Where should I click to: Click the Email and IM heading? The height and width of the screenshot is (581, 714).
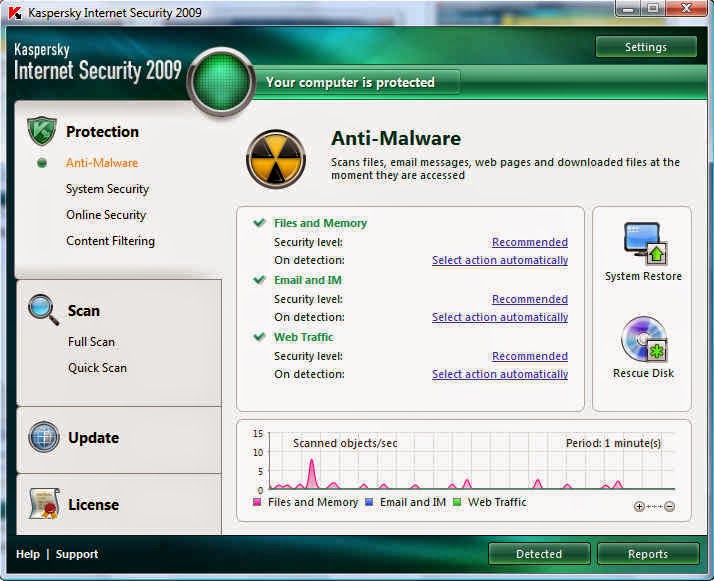pyautogui.click(x=308, y=280)
